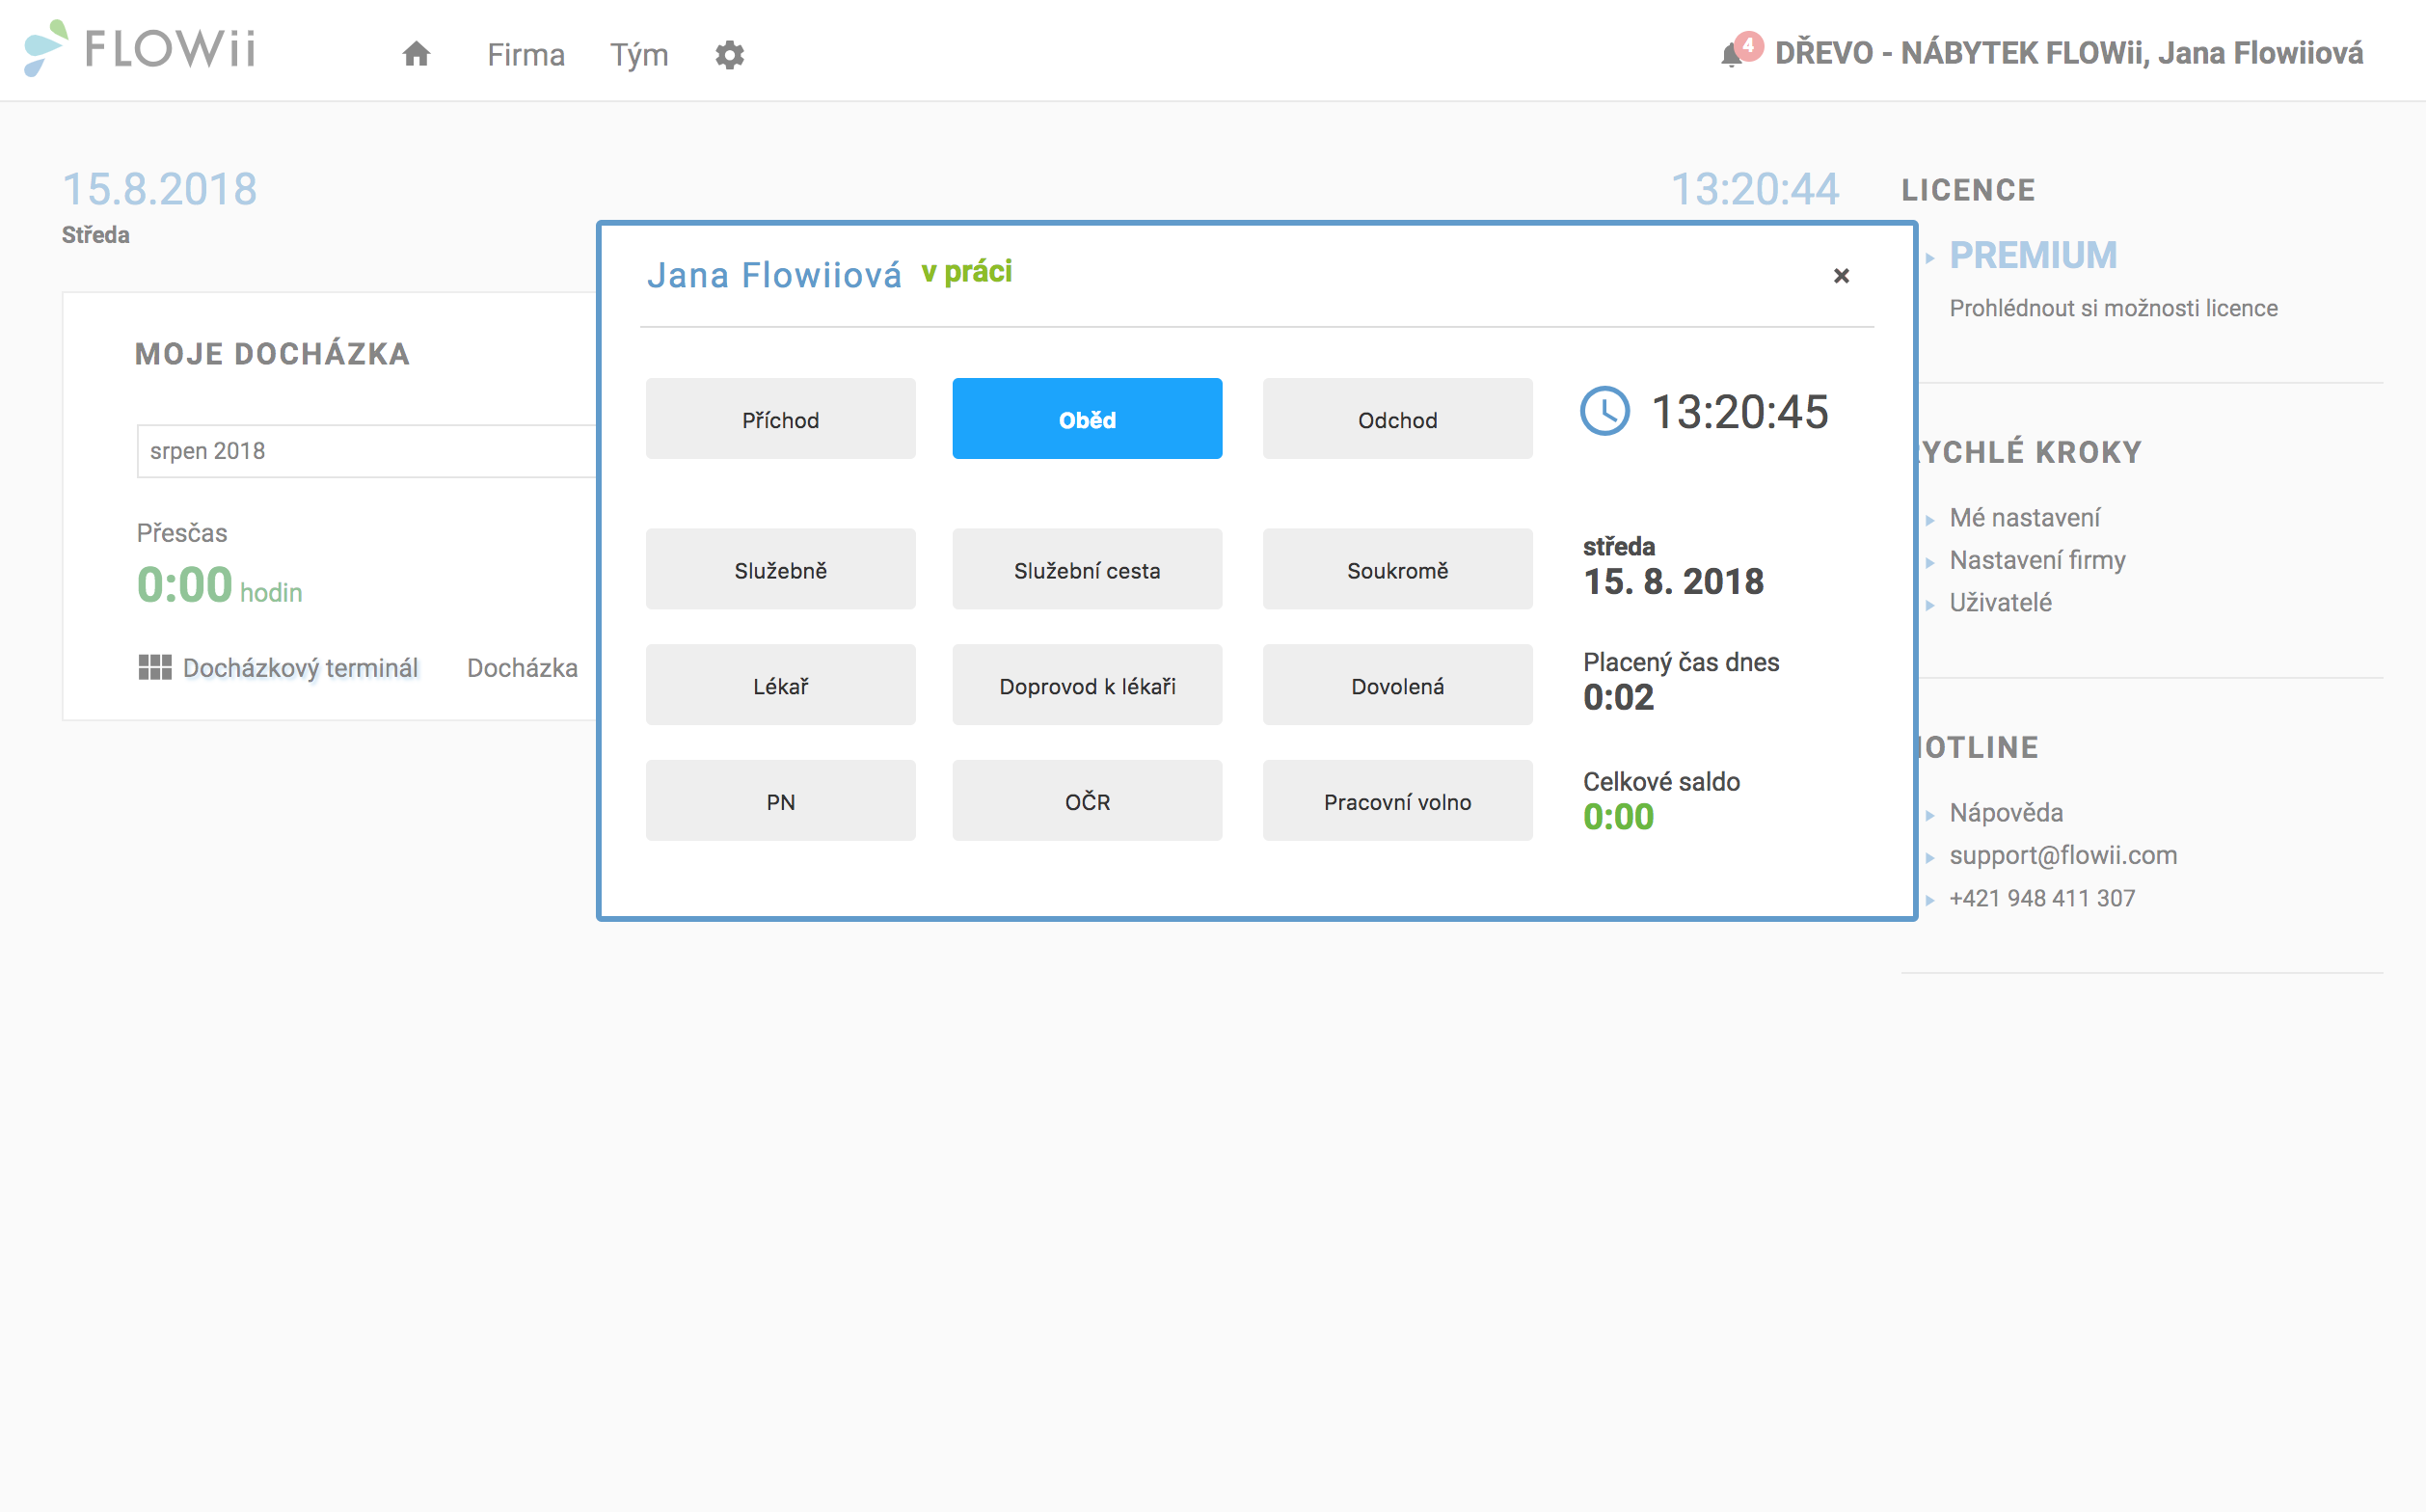The height and width of the screenshot is (1512, 2426).
Task: Open the srpen 2018 month field
Action: click(367, 451)
